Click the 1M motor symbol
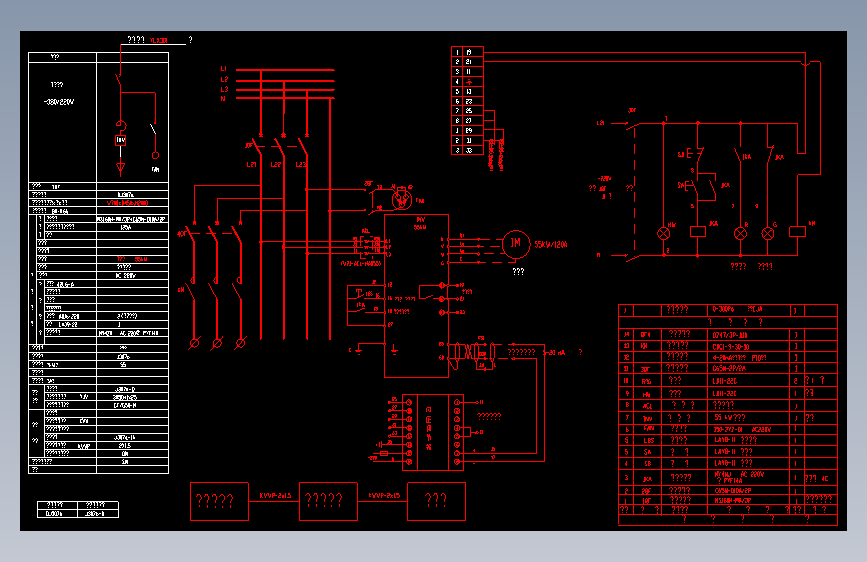Image resolution: width=867 pixels, height=562 pixels. (x=515, y=244)
